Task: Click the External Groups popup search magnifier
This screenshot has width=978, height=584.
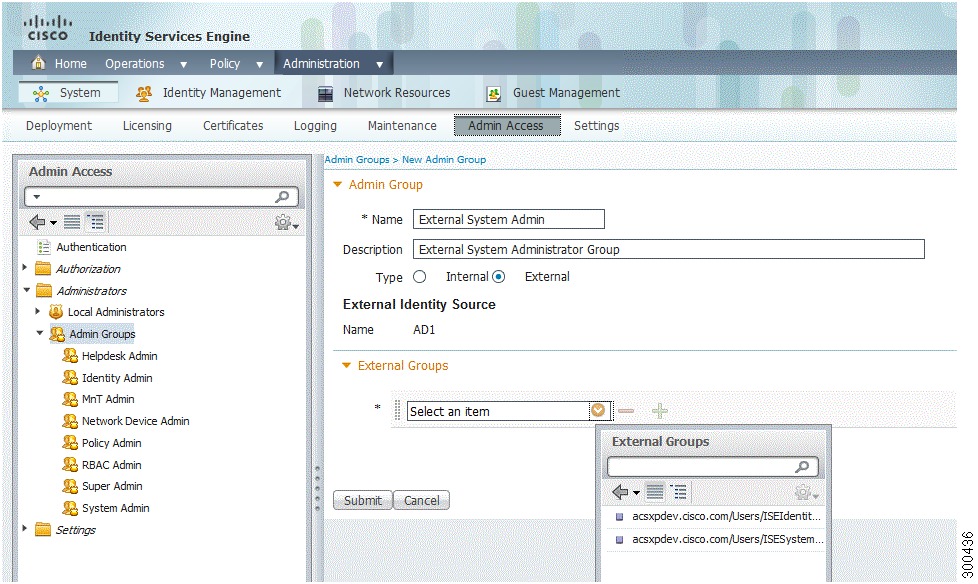Action: tap(803, 467)
